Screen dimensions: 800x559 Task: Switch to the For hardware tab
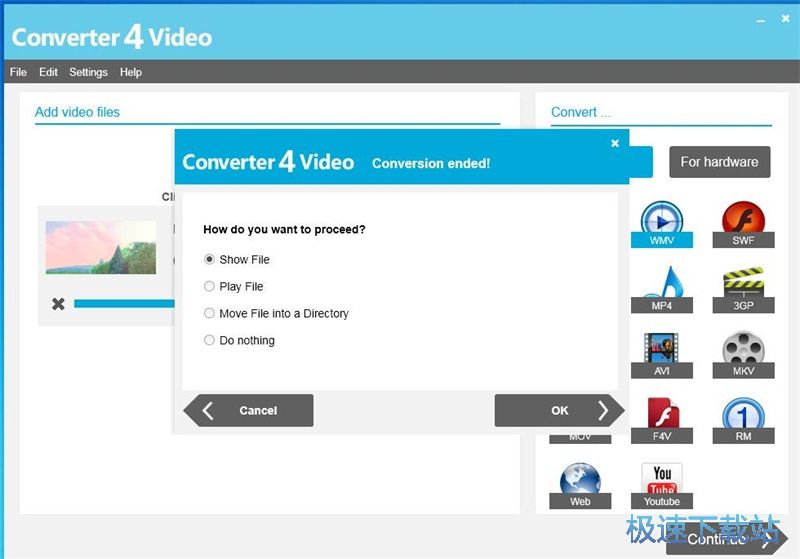719,162
